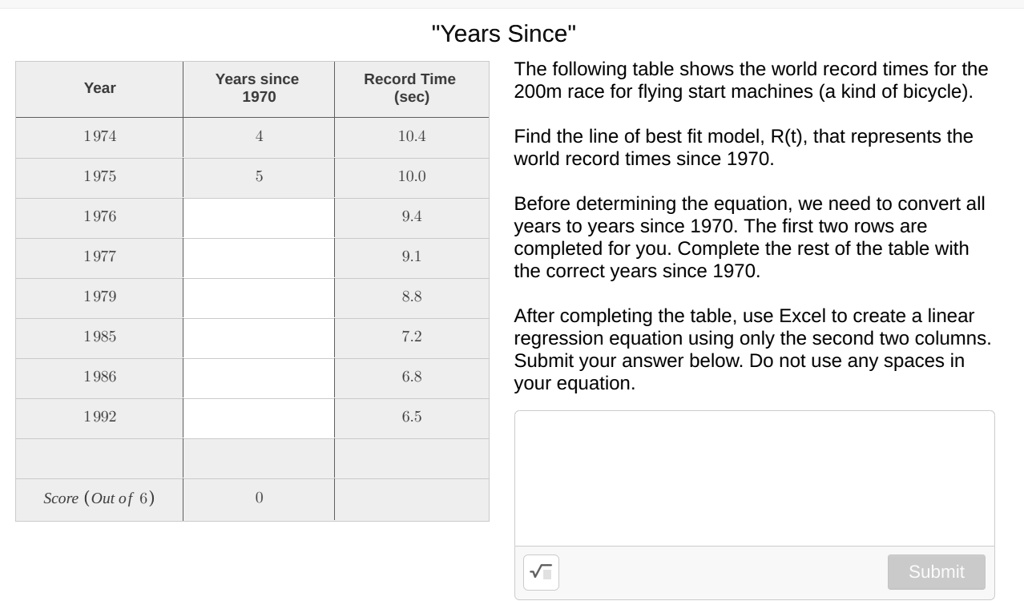Image resolution: width=1024 pixels, height=601 pixels.
Task: Click the Year column header
Action: 98,88
